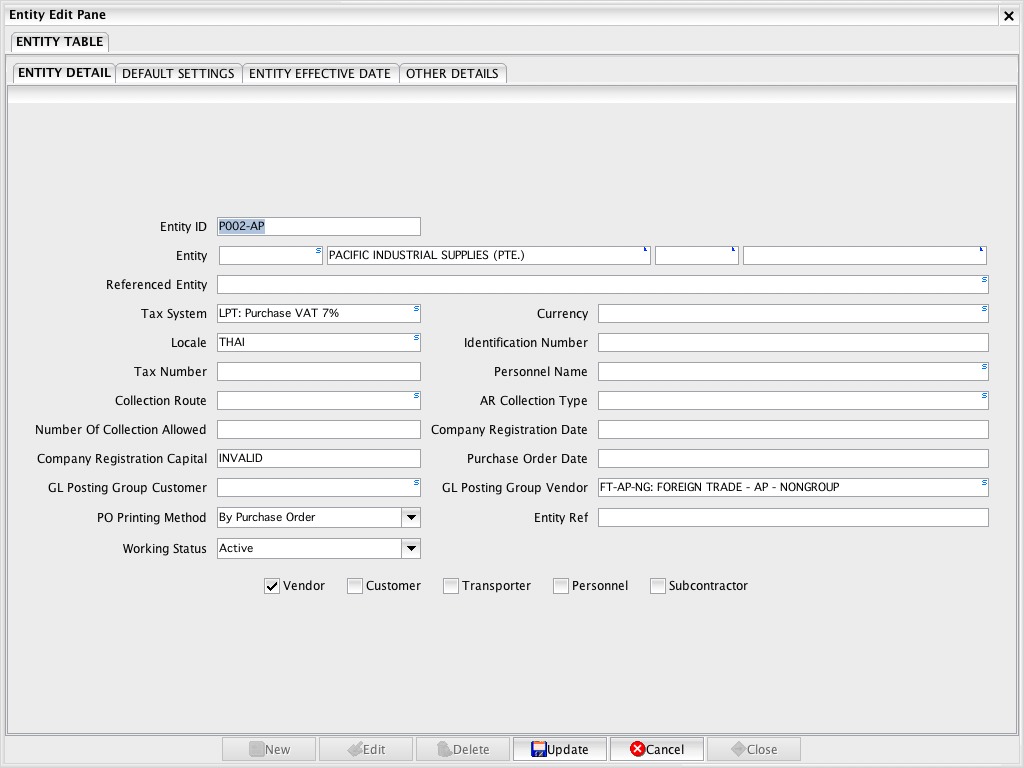
Task: Switch to the ENTITY DETAIL tab
Action: point(64,72)
